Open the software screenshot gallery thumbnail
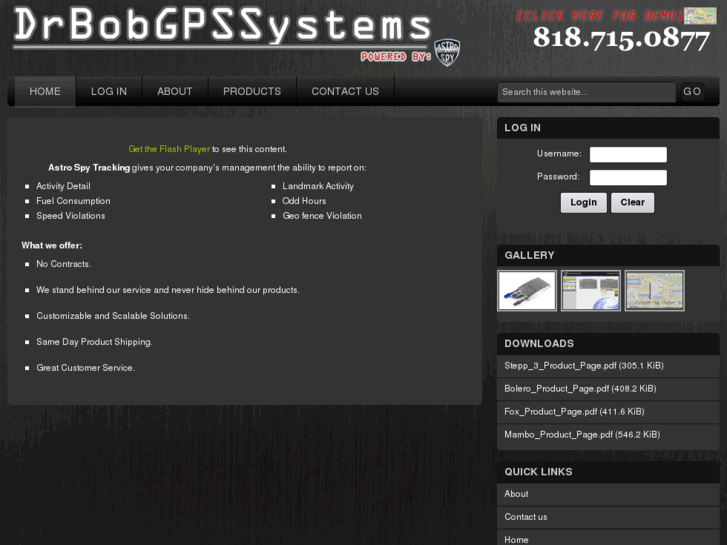727x545 pixels. [x=591, y=291]
